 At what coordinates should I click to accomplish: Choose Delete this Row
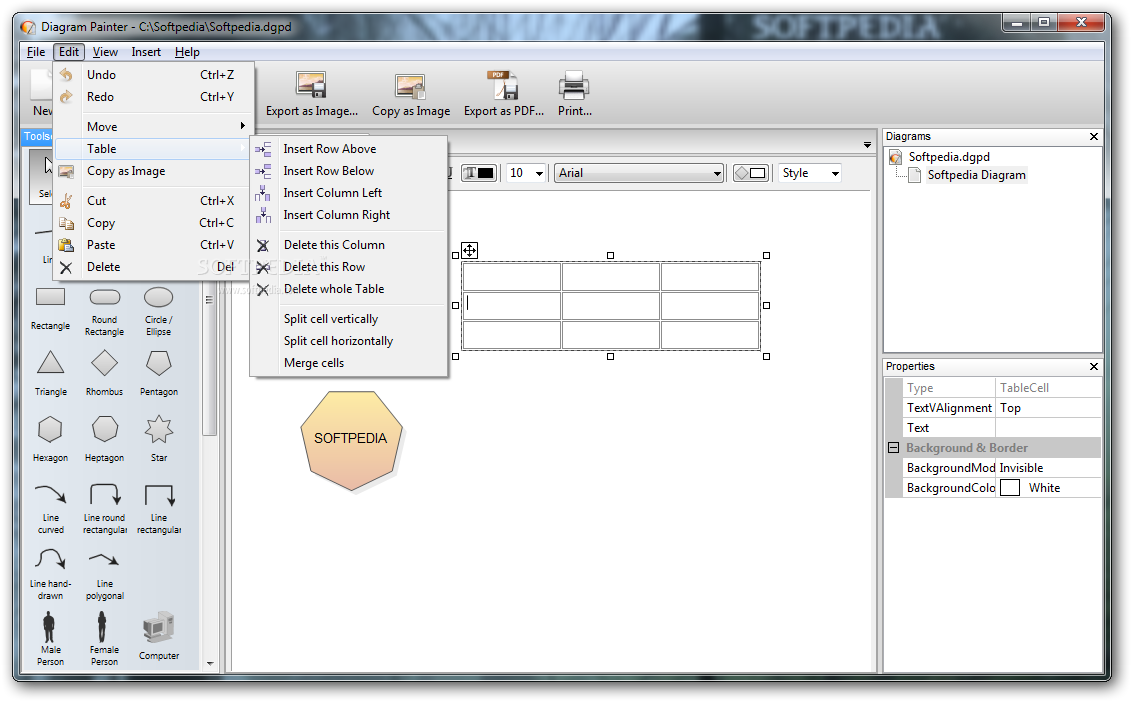(x=349, y=267)
